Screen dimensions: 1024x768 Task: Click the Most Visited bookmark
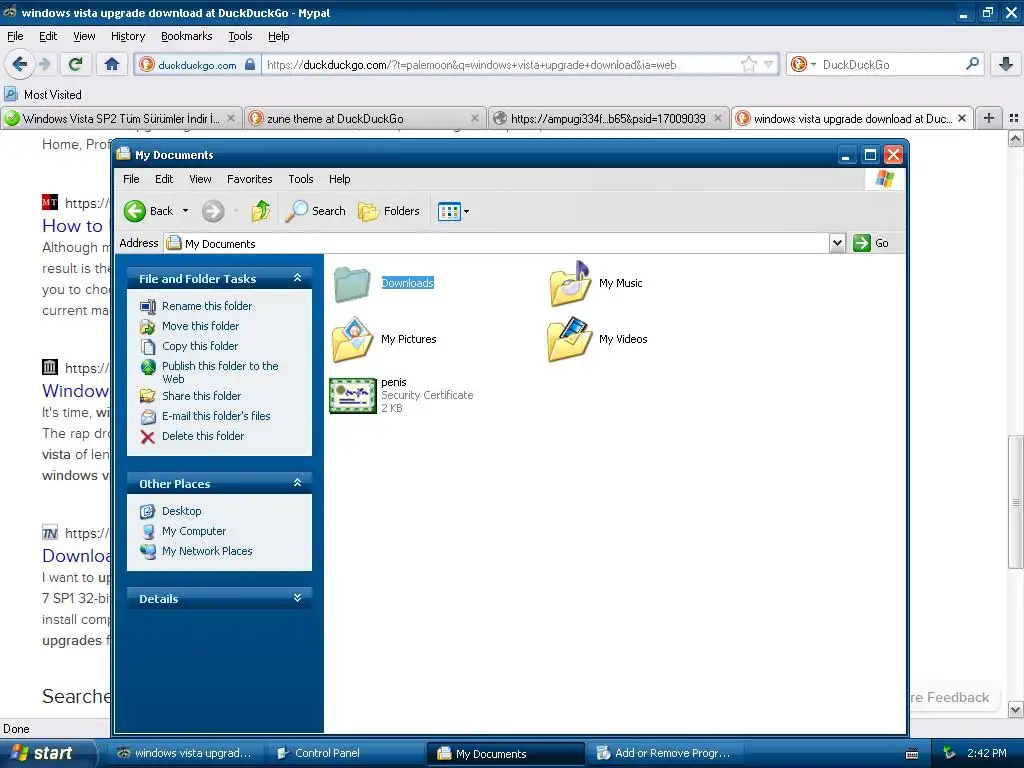coord(43,95)
